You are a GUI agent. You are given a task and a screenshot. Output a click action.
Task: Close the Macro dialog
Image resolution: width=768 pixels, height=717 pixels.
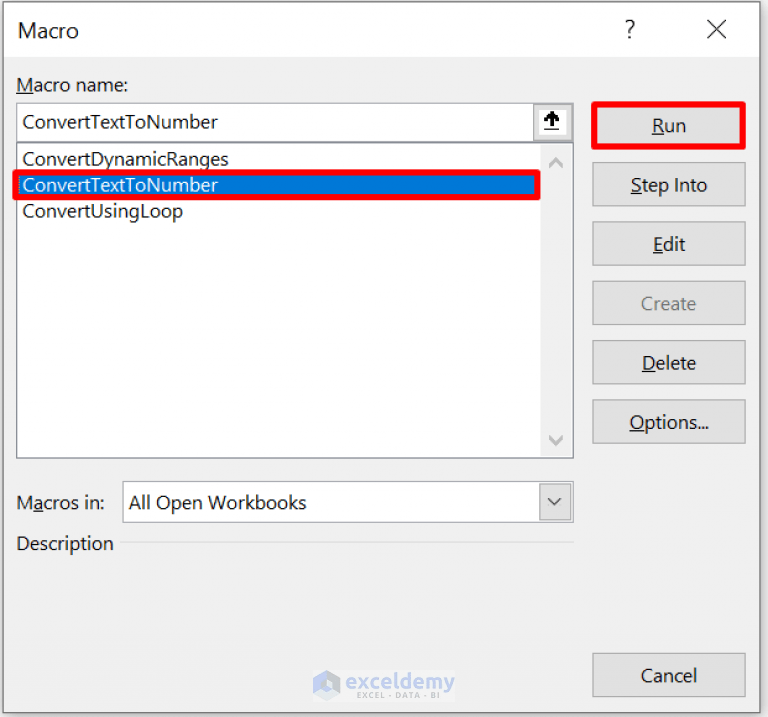point(716,29)
